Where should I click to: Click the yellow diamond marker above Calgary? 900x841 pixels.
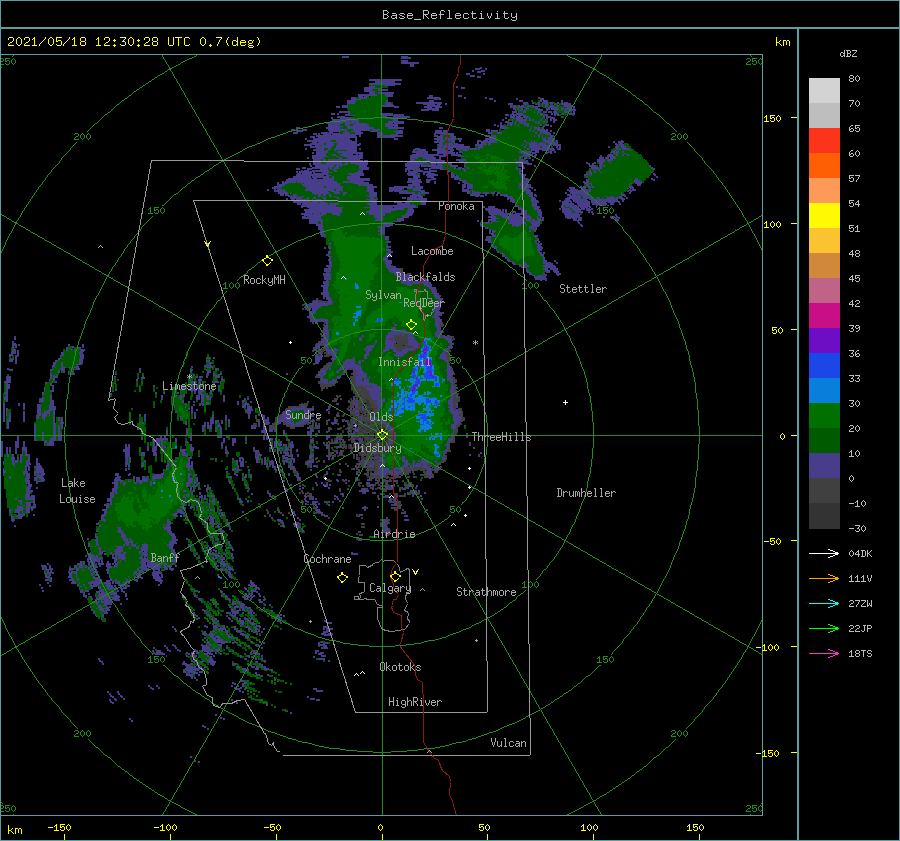(395, 576)
